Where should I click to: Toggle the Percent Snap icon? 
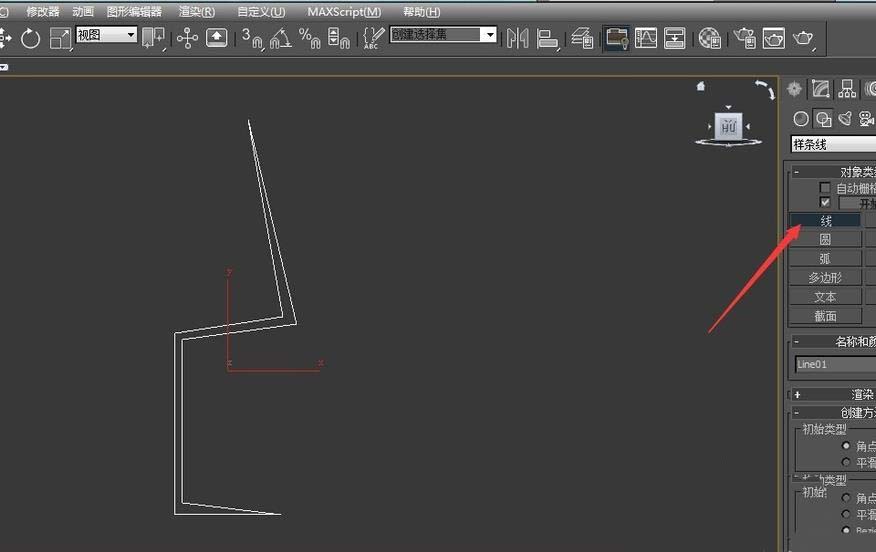pyautogui.click(x=310, y=39)
